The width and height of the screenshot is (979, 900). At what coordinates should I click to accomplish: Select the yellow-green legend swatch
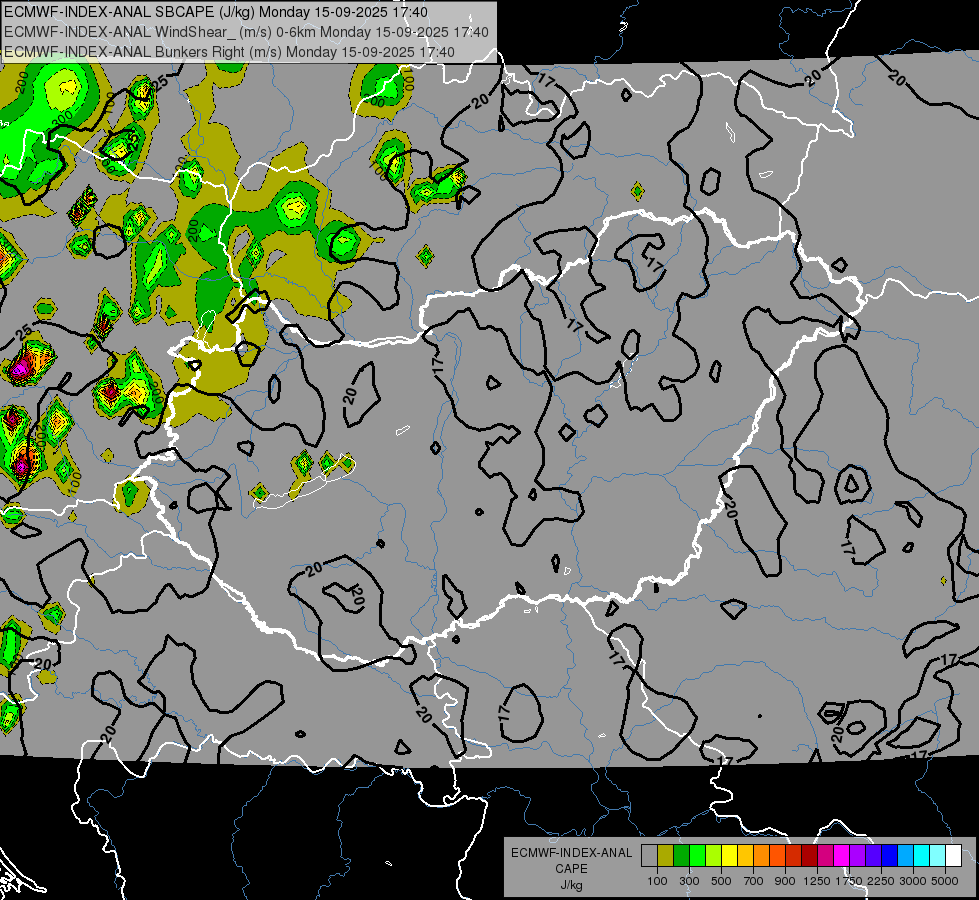pyautogui.click(x=713, y=856)
